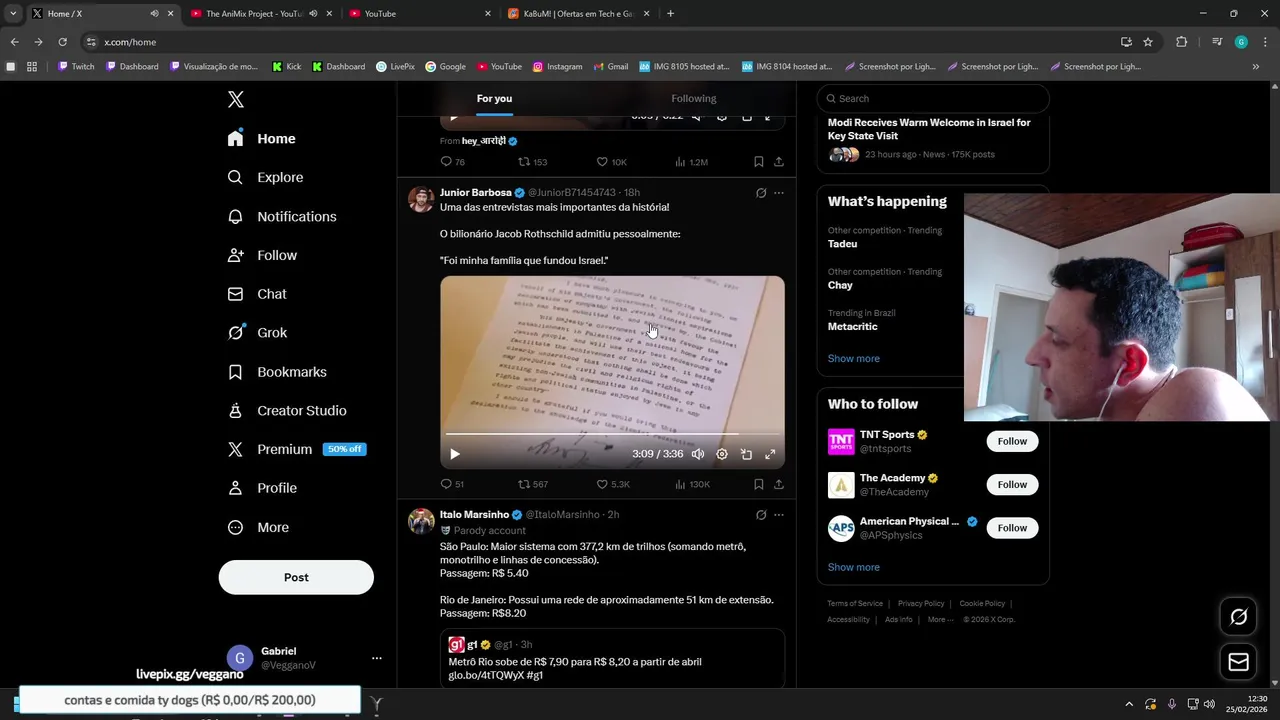This screenshot has width=1280, height=720.
Task: View analytics of Junior Barbosa post (130K)
Action: click(692, 484)
